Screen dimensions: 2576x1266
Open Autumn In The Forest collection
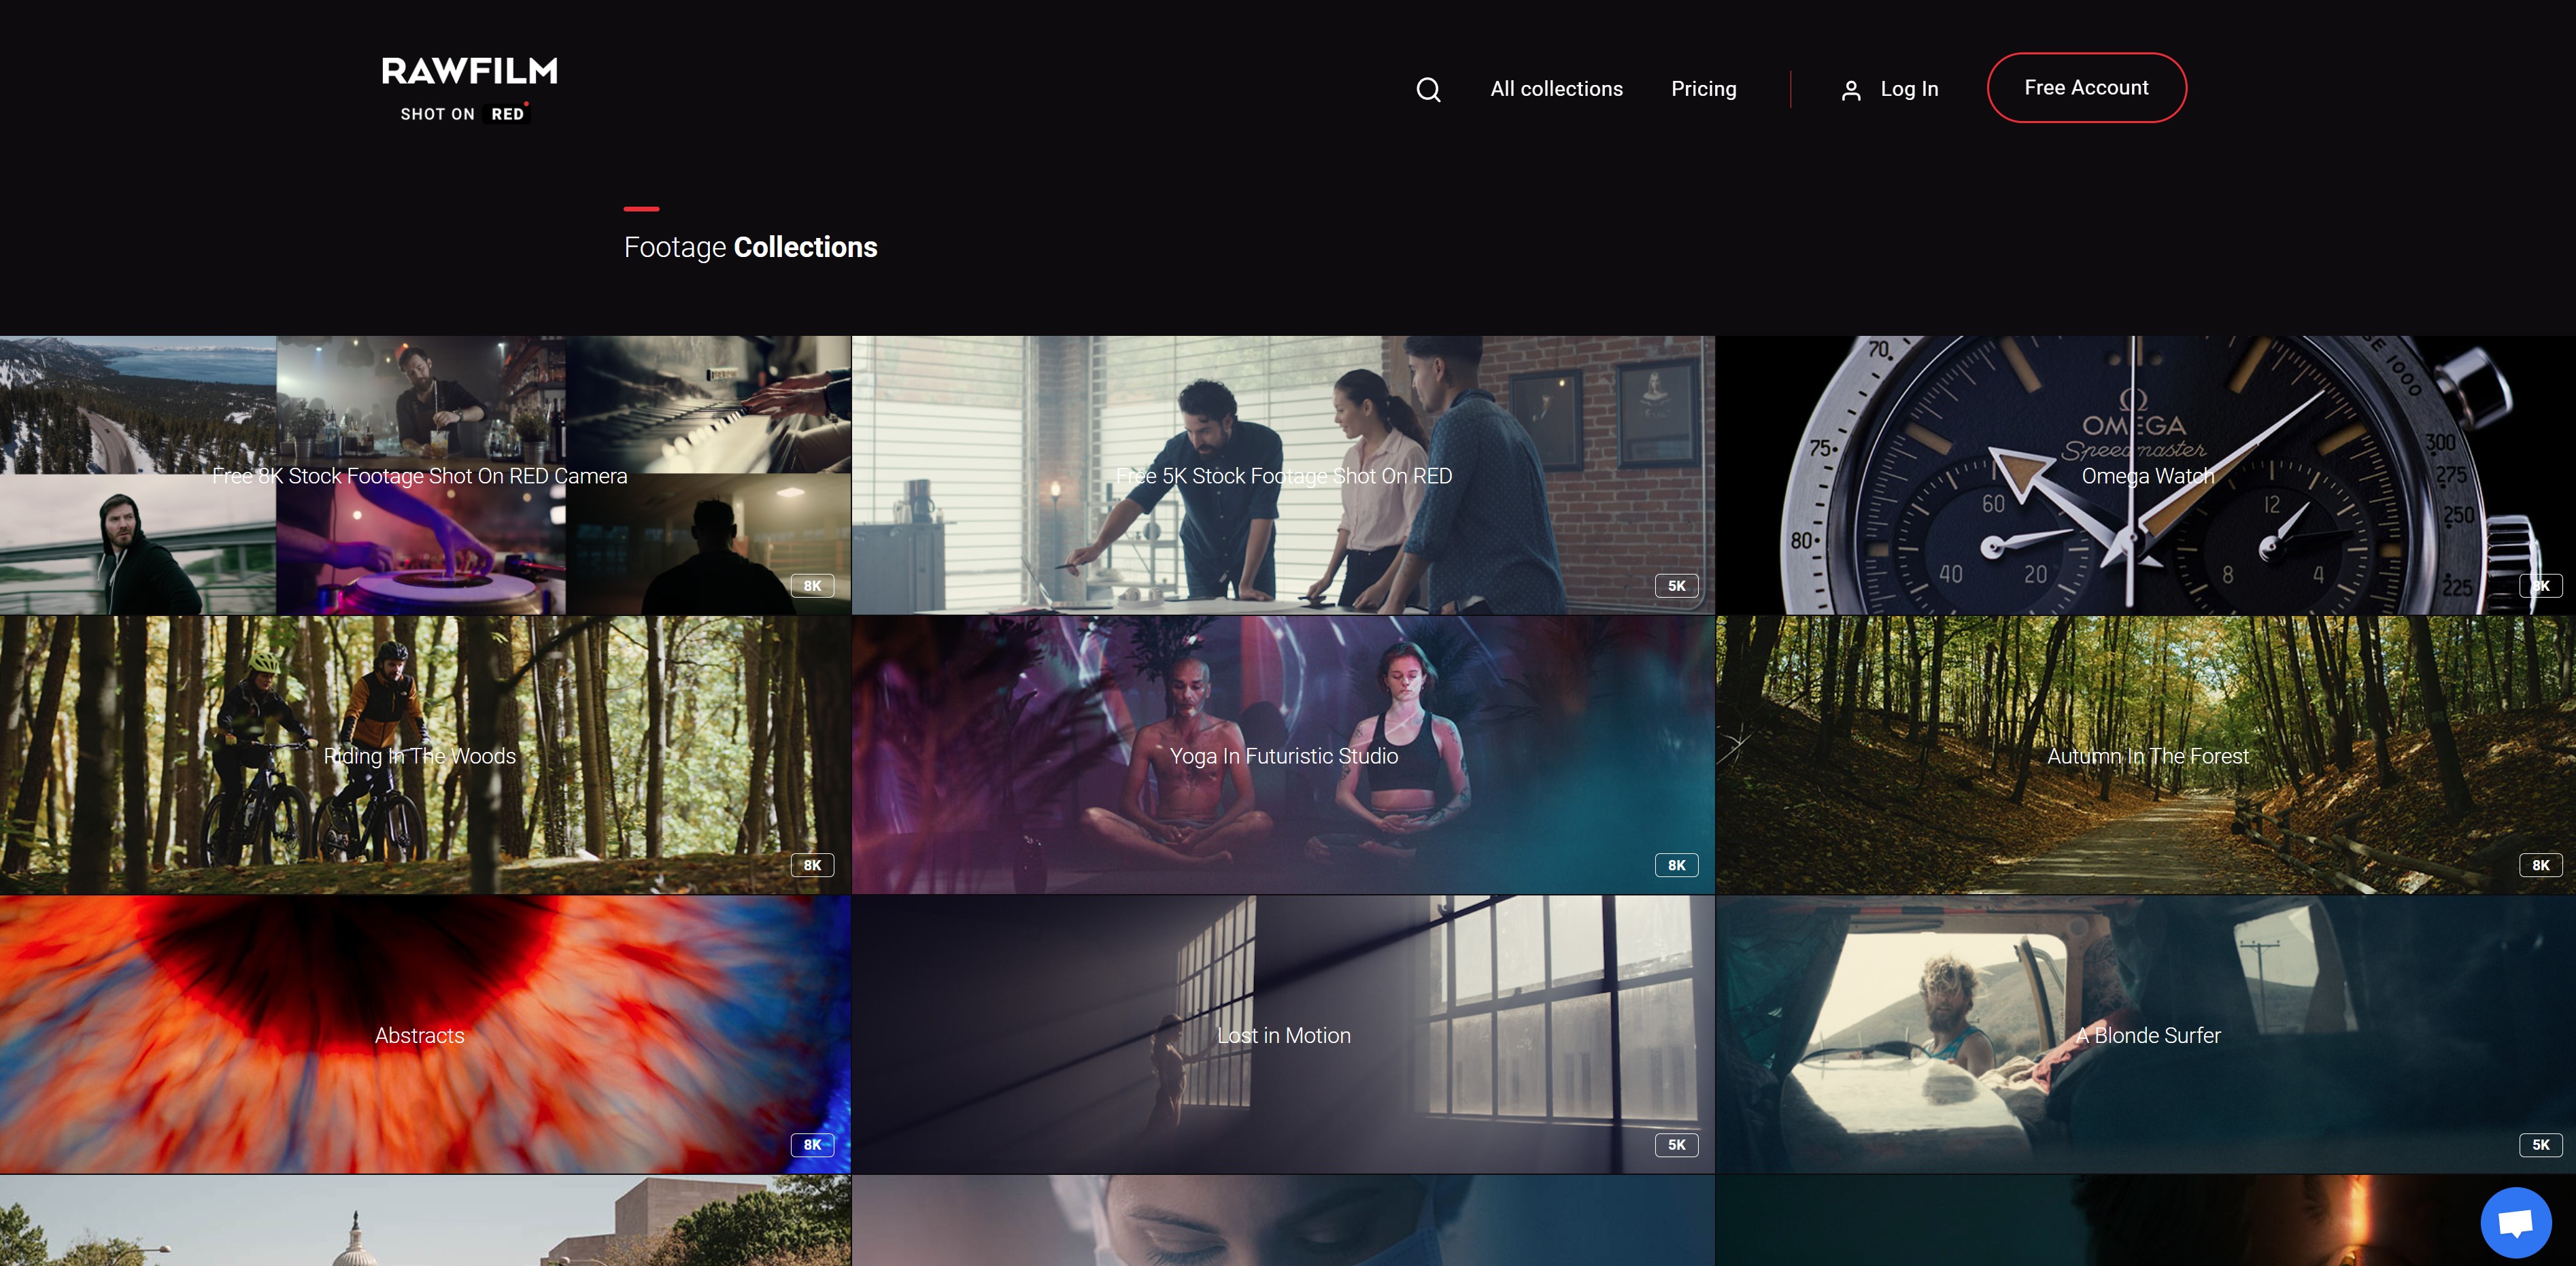point(2147,756)
